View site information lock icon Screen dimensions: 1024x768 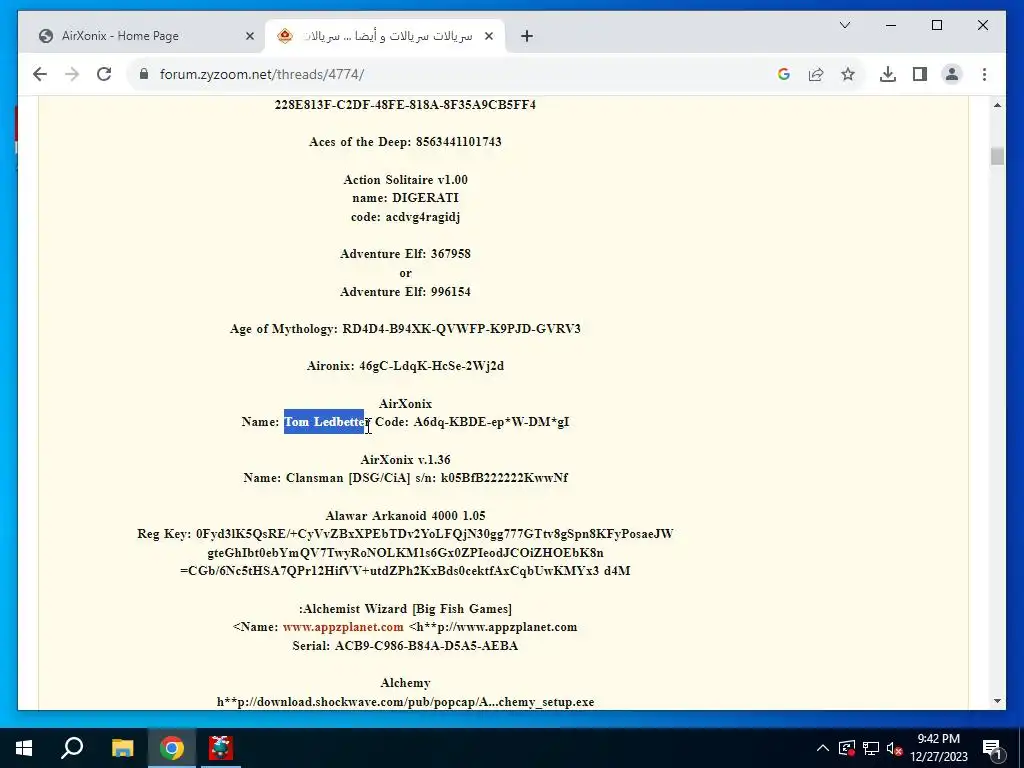[x=144, y=74]
